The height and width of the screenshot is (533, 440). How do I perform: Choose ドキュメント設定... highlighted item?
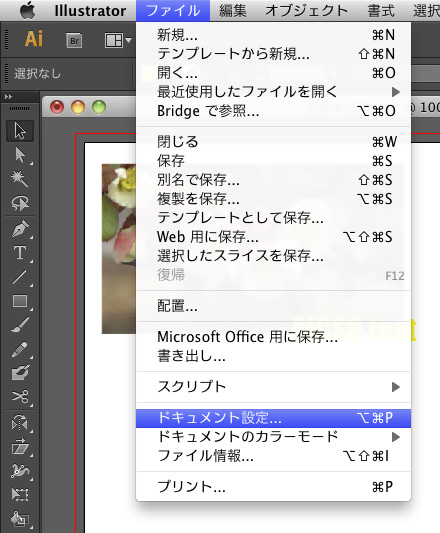pos(273,418)
